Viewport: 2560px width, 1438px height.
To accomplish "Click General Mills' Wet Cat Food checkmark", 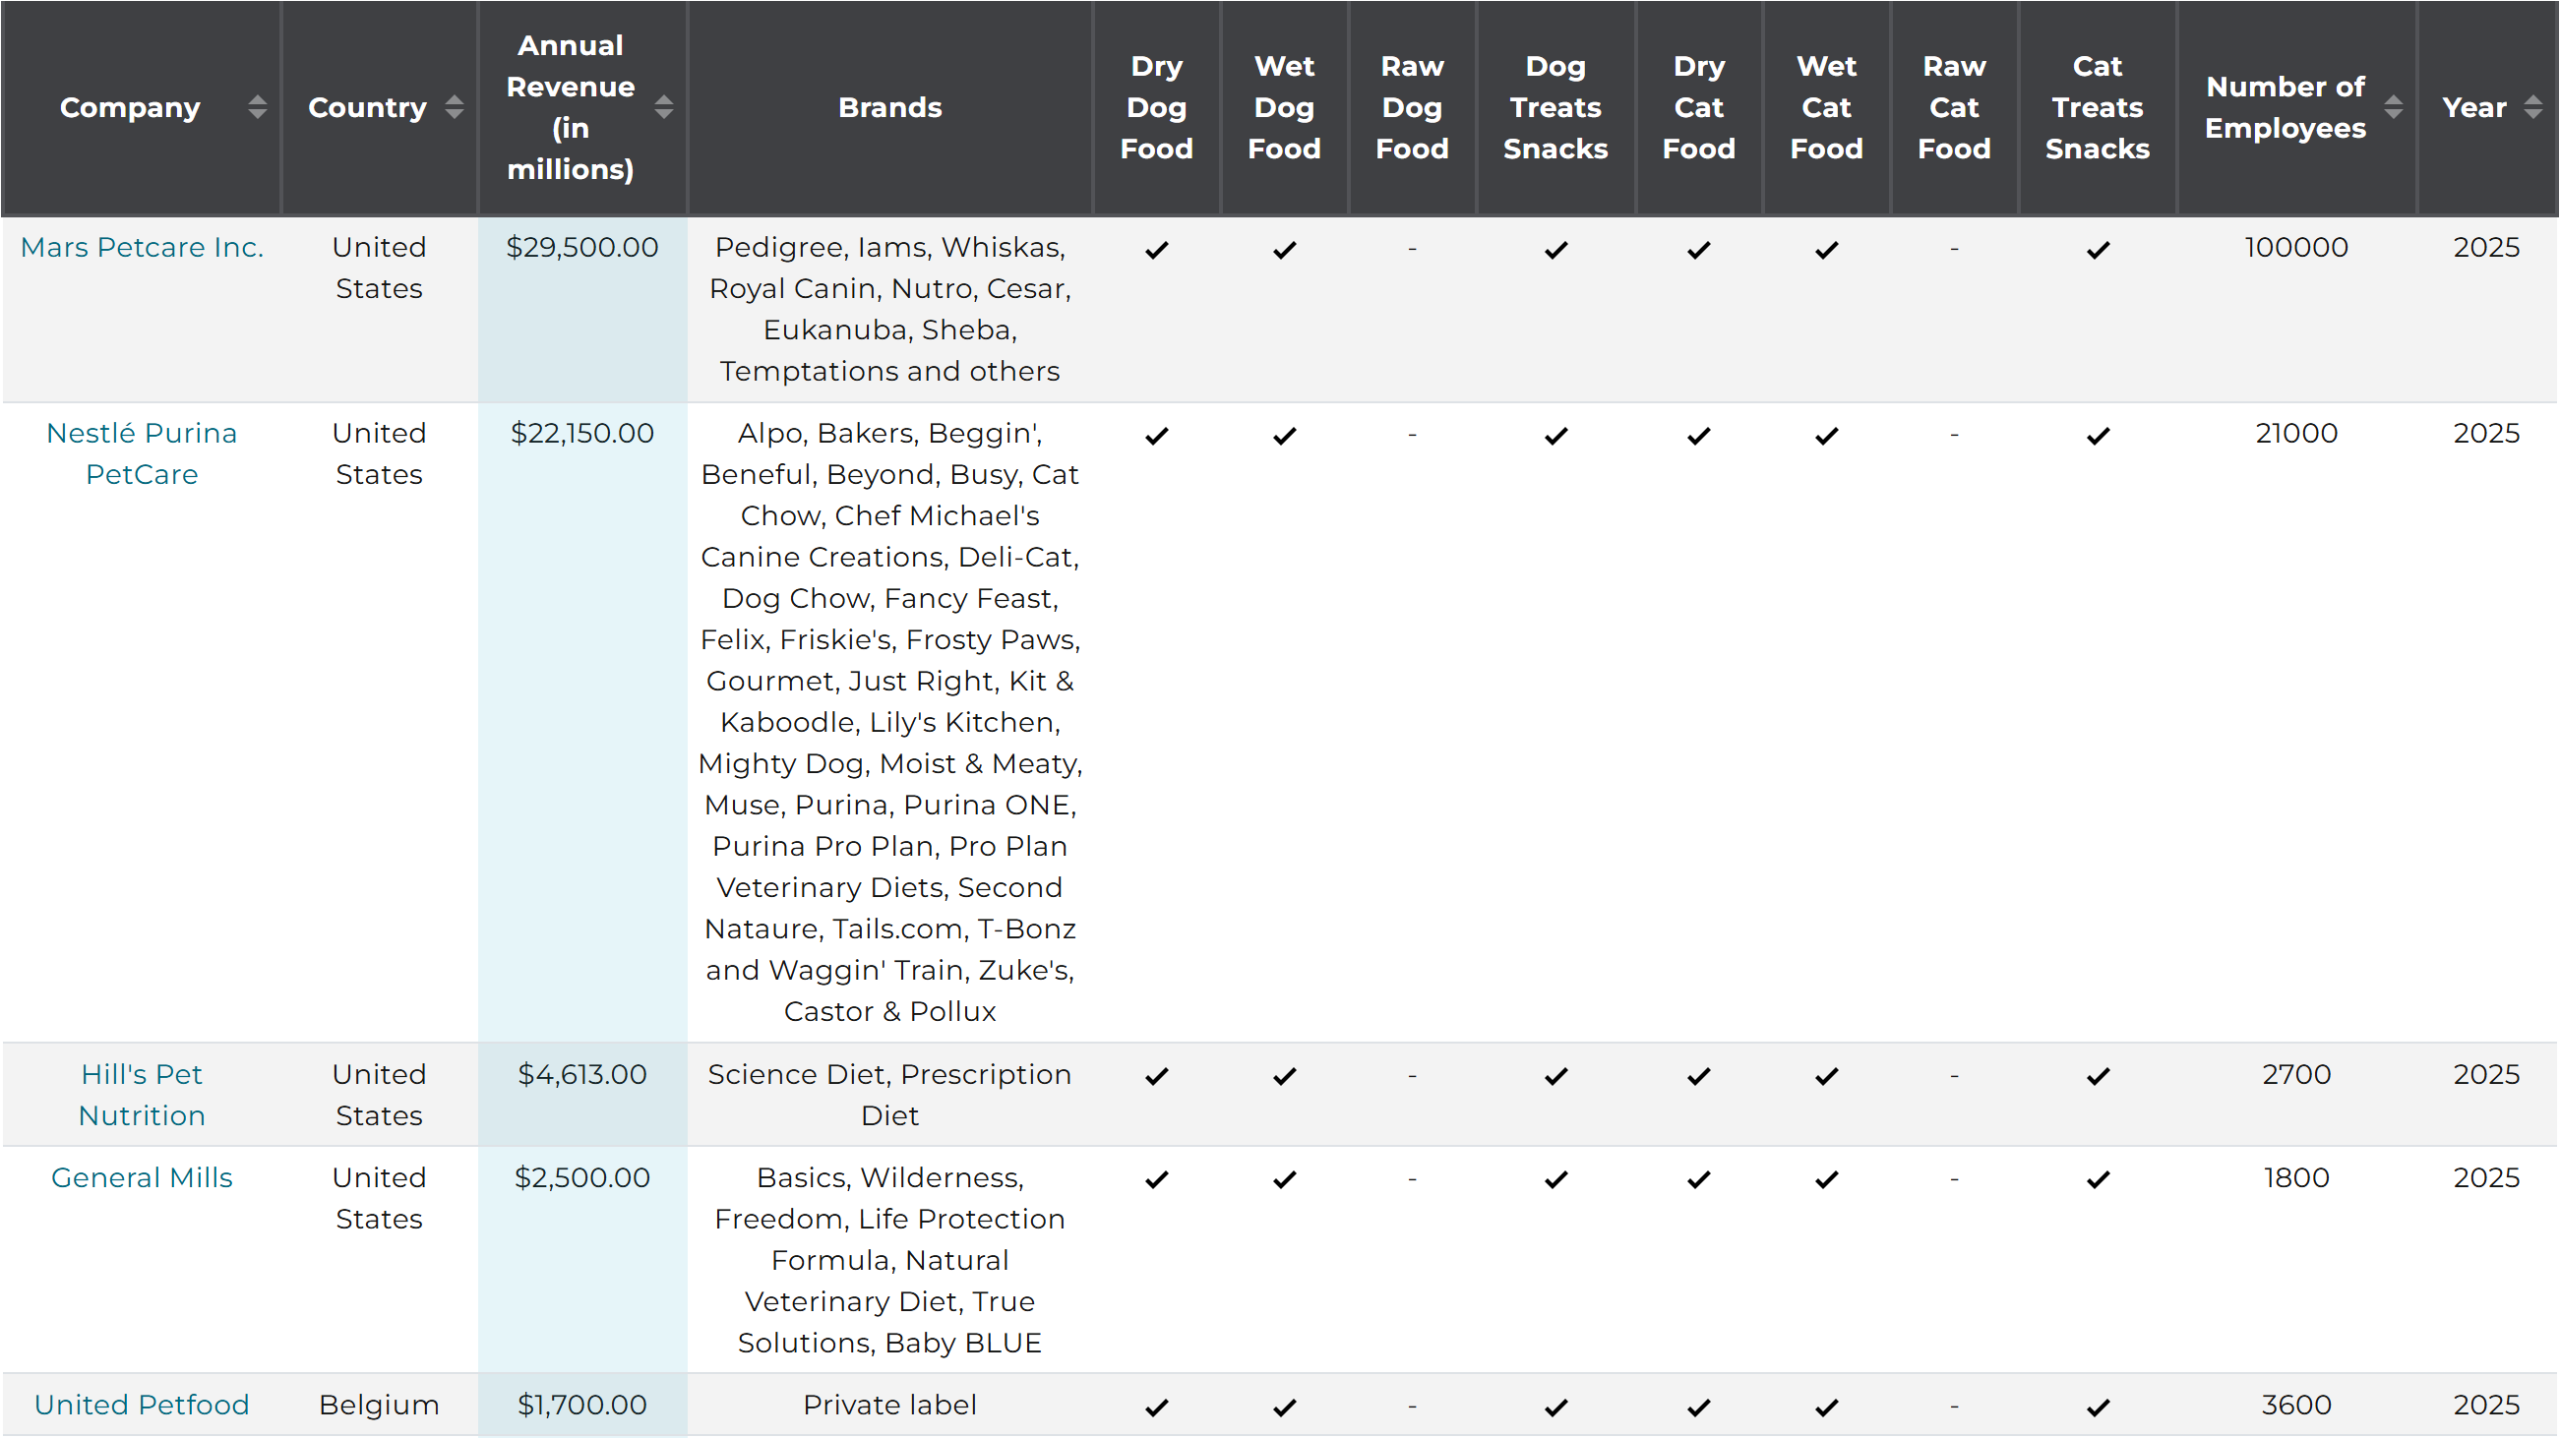I will click(x=1827, y=1181).
